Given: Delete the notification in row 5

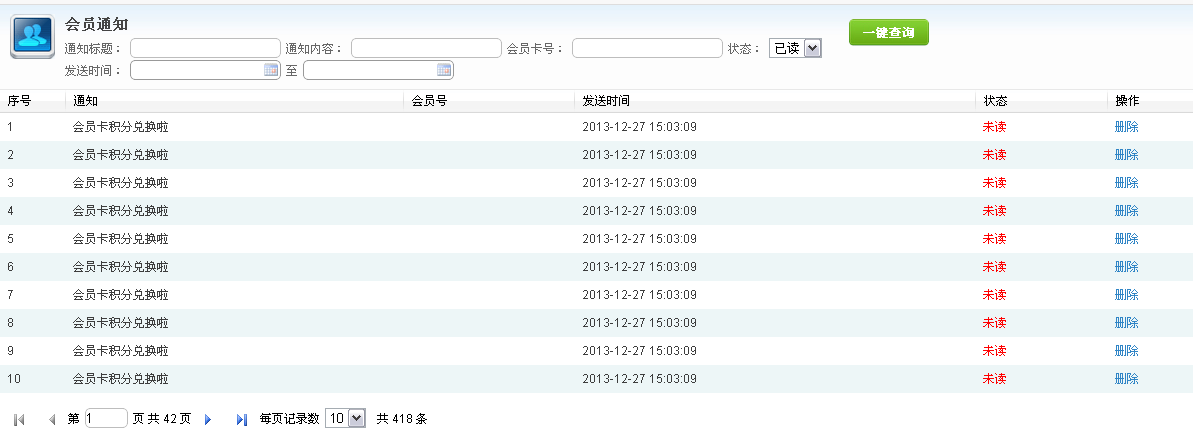Looking at the screenshot, I should (1126, 239).
